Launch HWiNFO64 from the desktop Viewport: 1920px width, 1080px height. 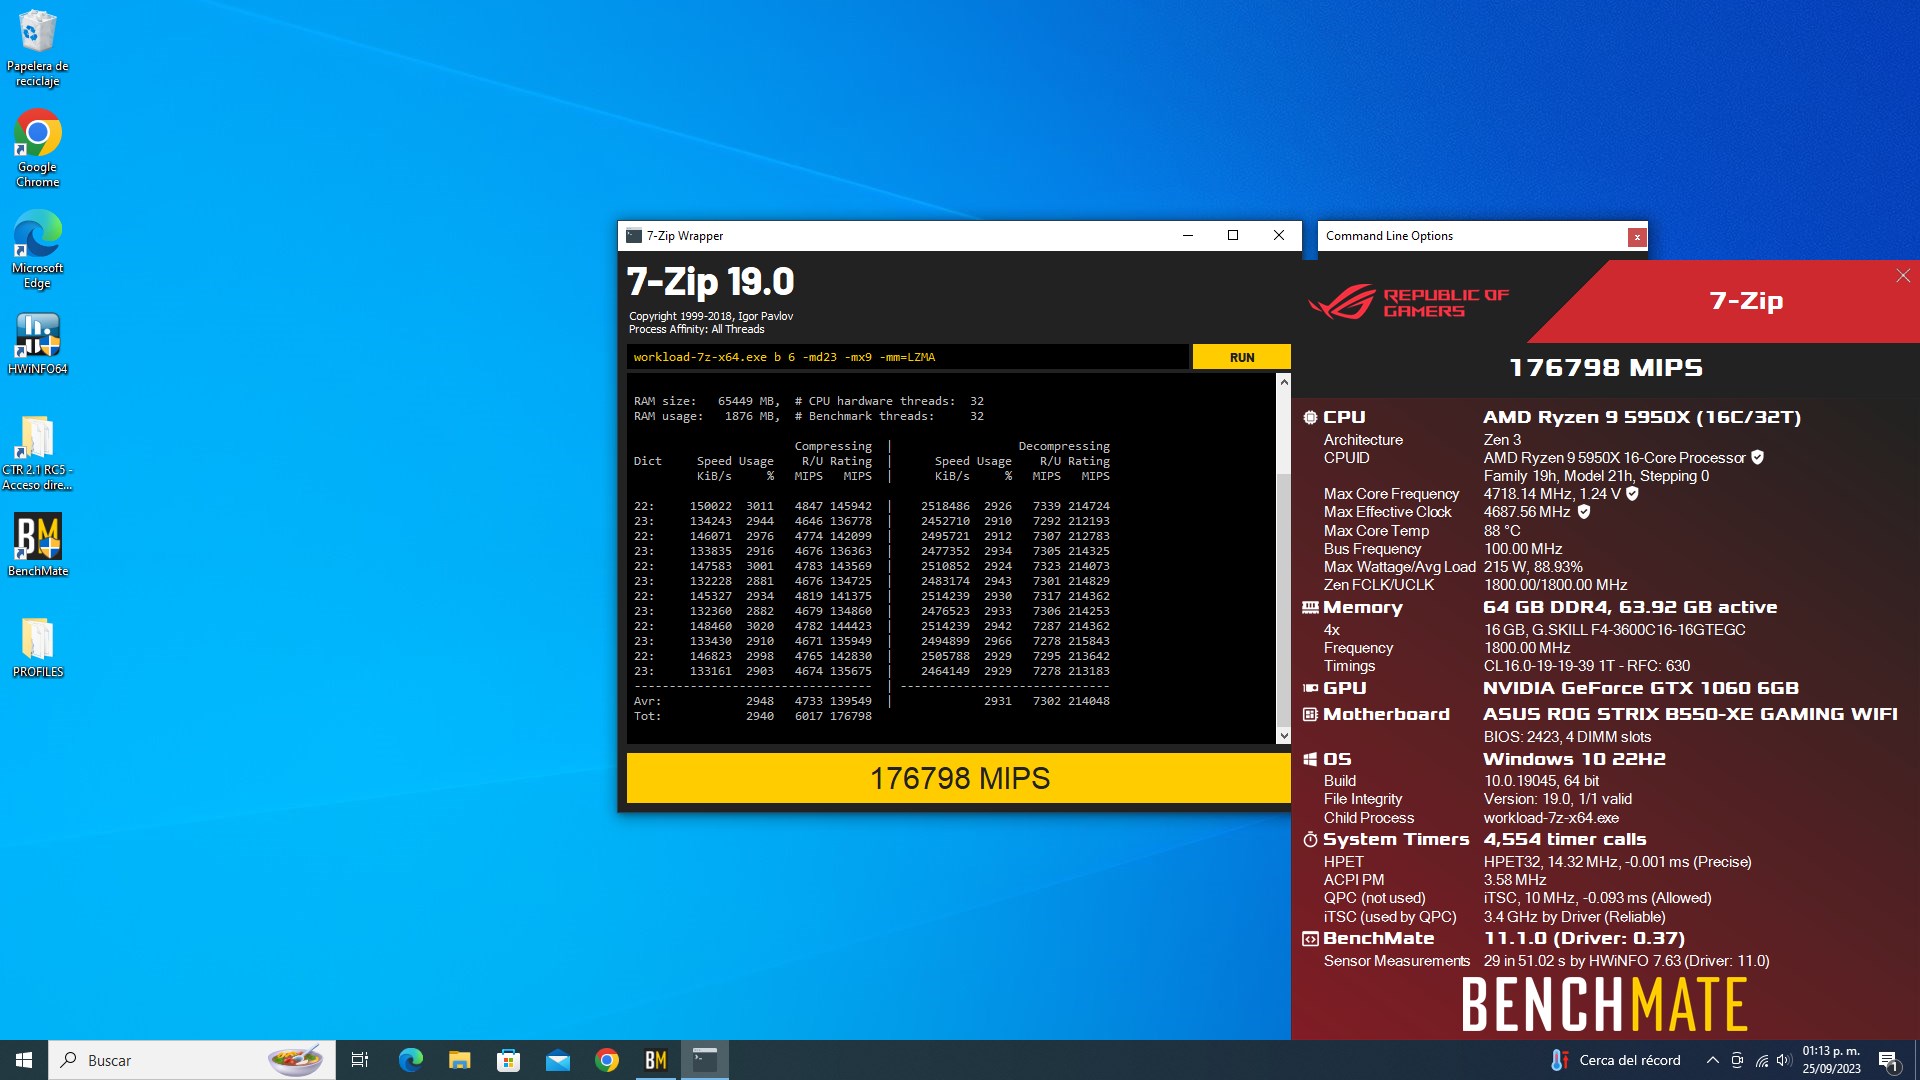[x=37, y=343]
